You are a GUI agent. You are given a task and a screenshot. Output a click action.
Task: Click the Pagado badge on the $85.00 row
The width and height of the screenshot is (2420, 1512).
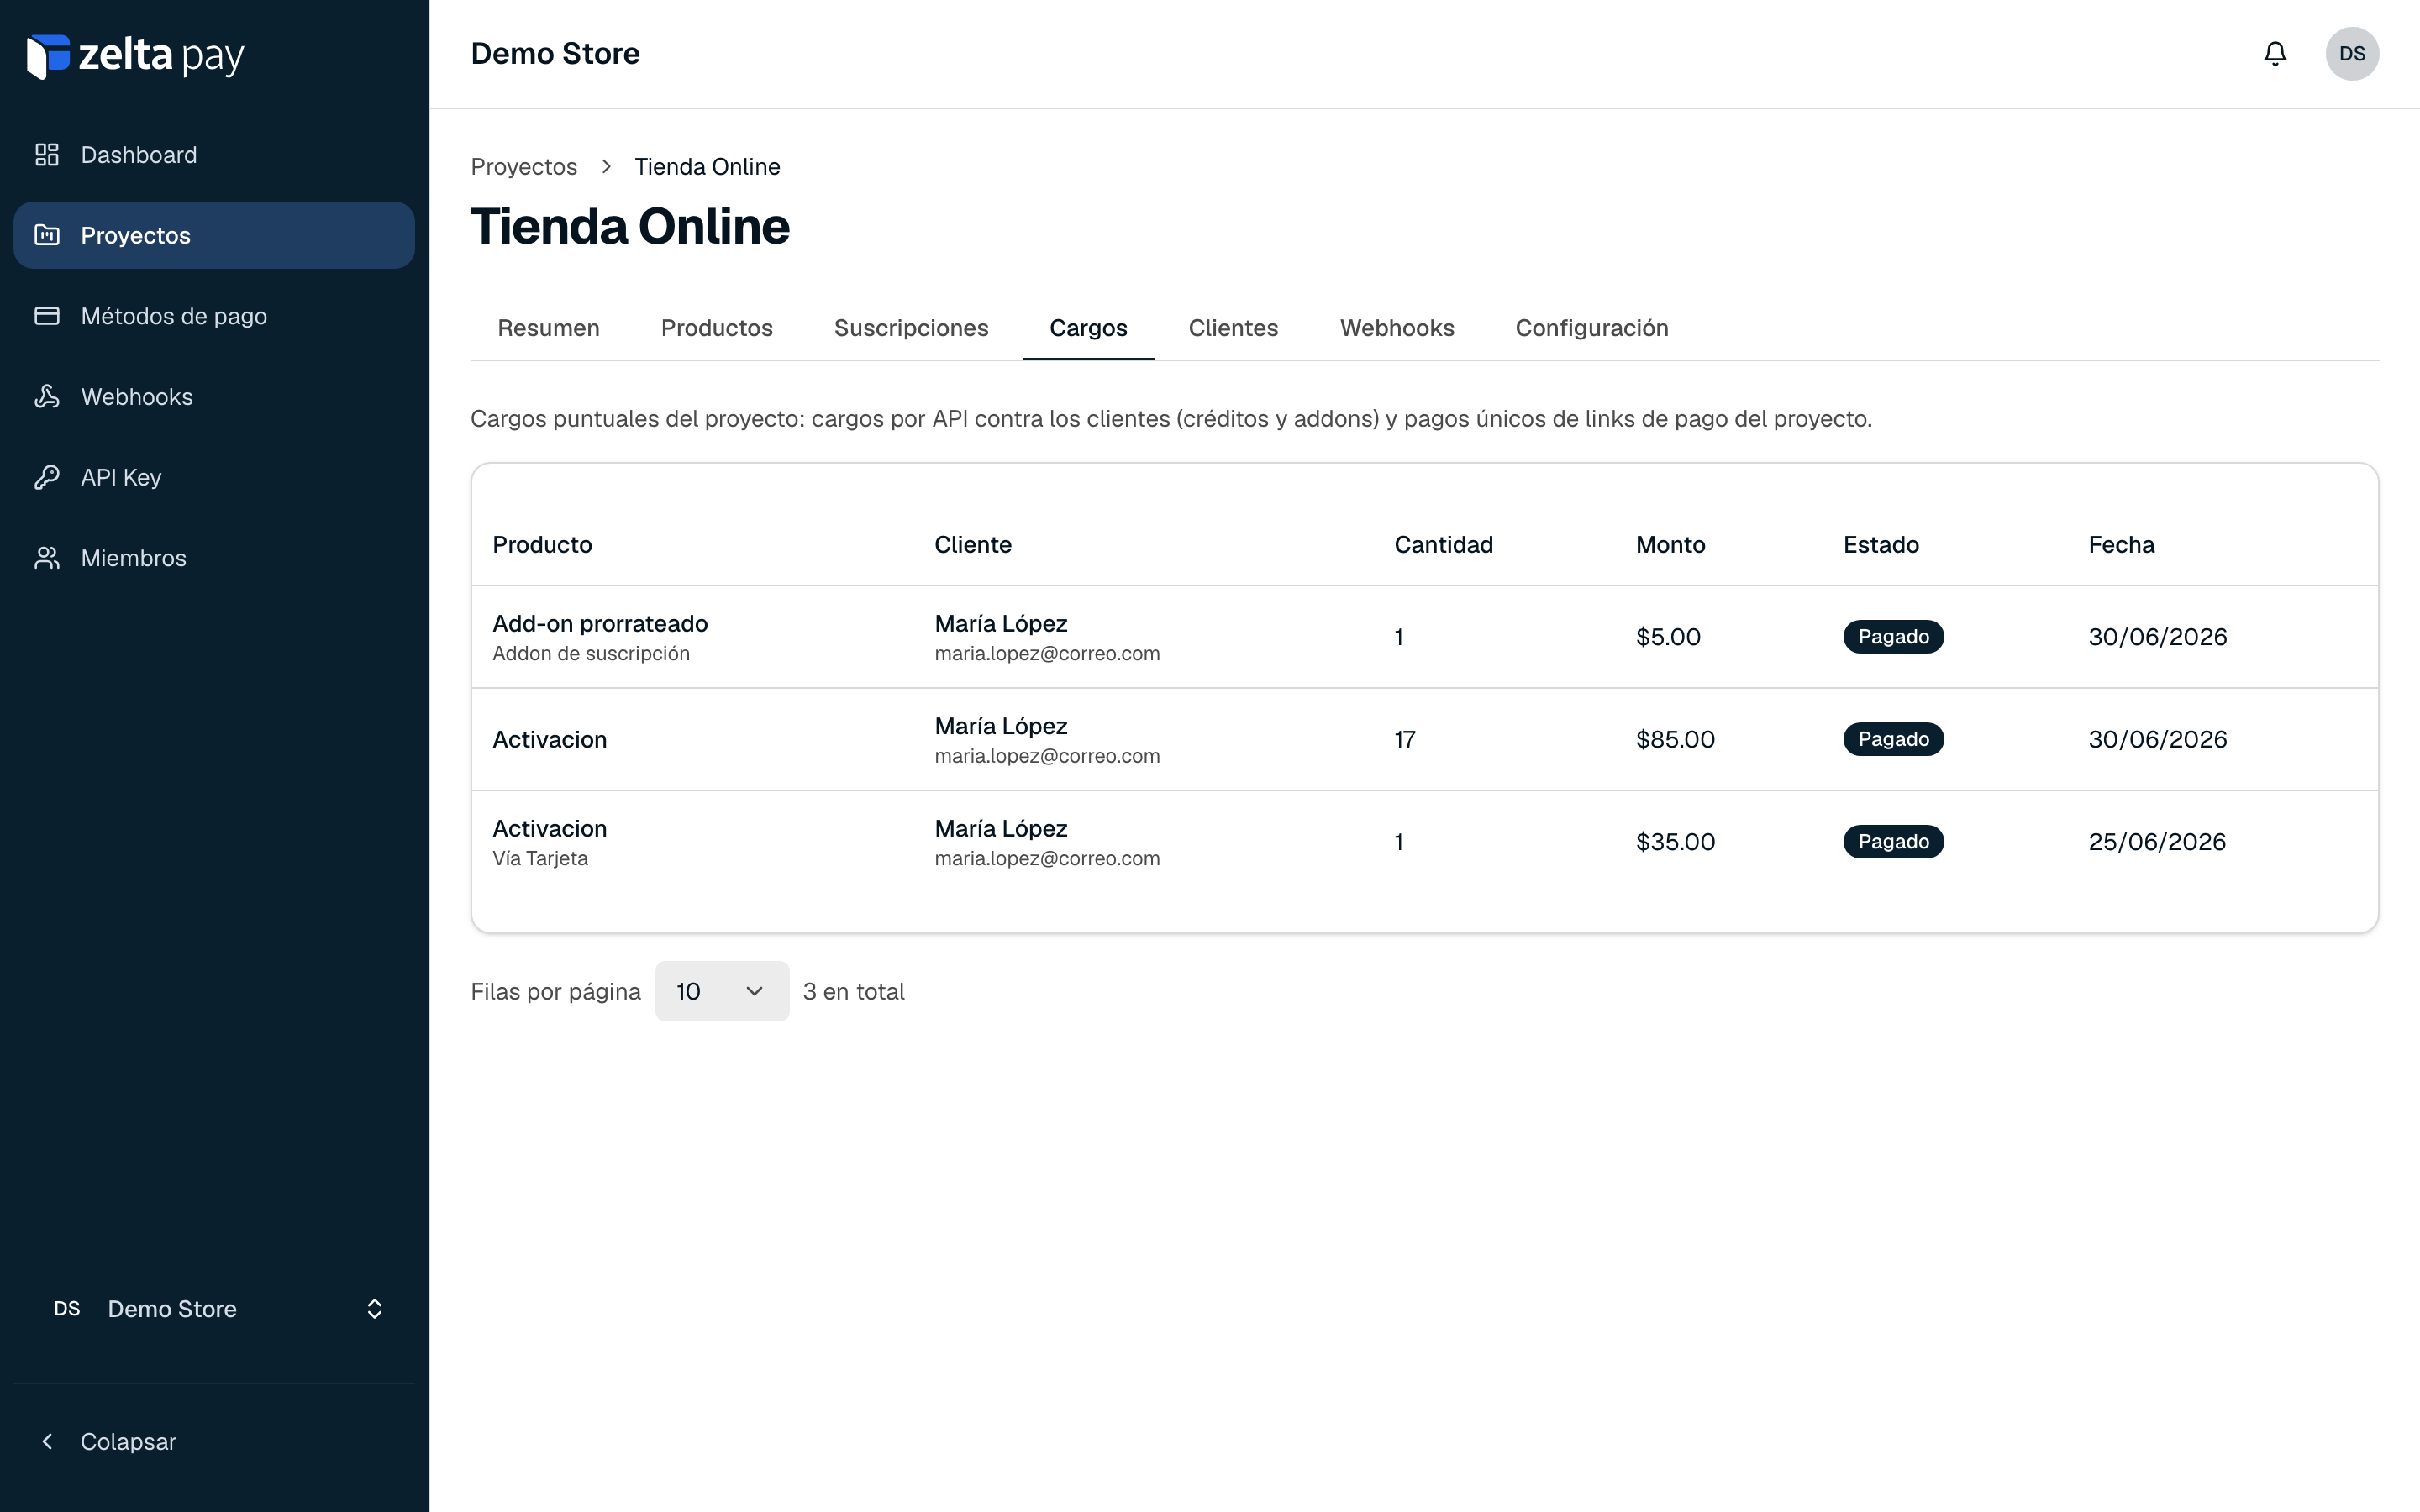1893,739
